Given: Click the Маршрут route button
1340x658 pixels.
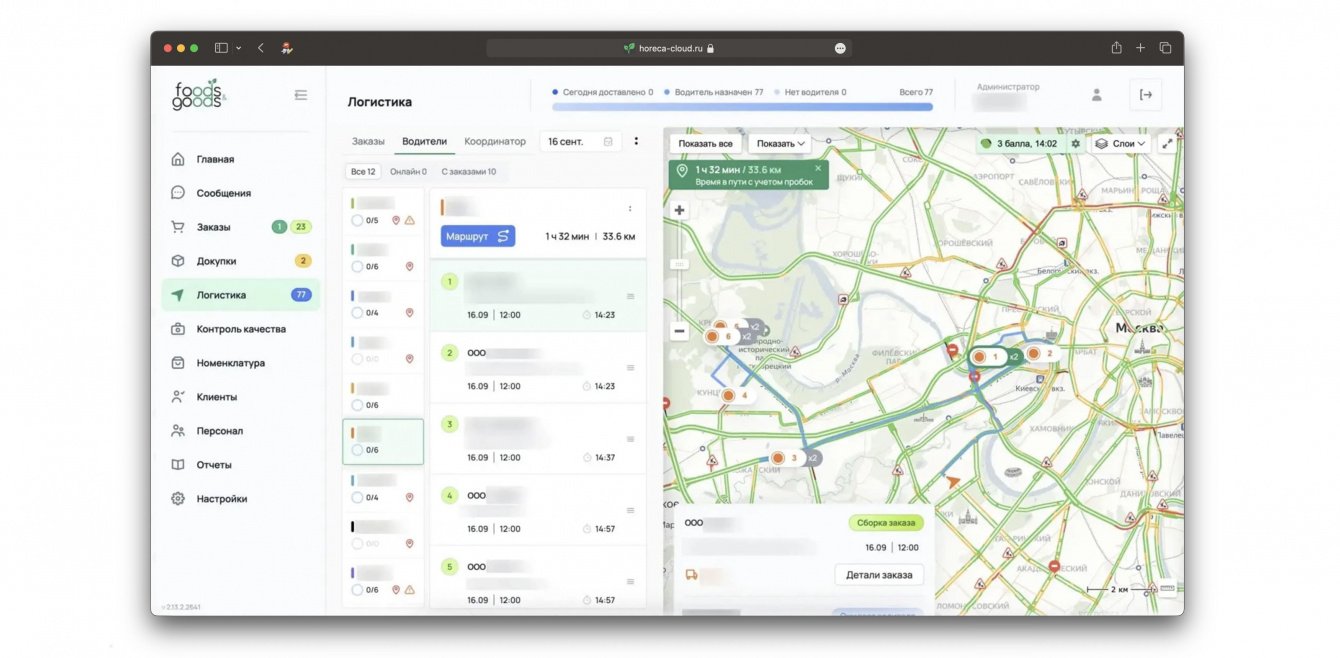Looking at the screenshot, I should point(478,236).
